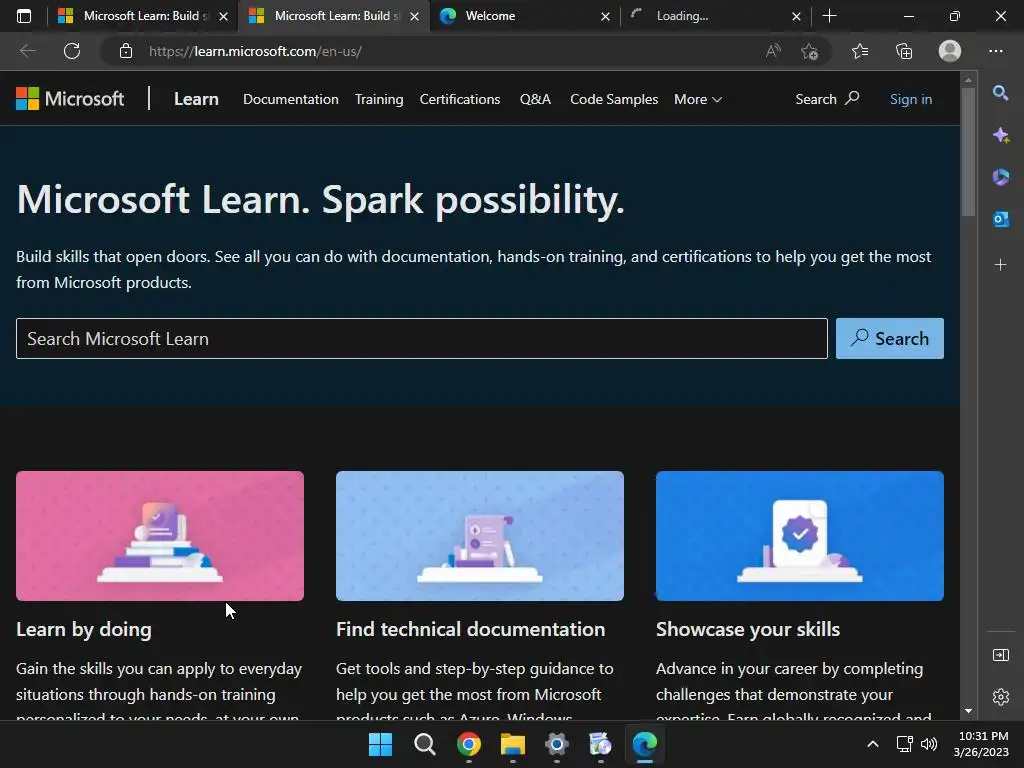Viewport: 1024px width, 768px height.
Task: Click the blue Search button
Action: [x=889, y=338]
